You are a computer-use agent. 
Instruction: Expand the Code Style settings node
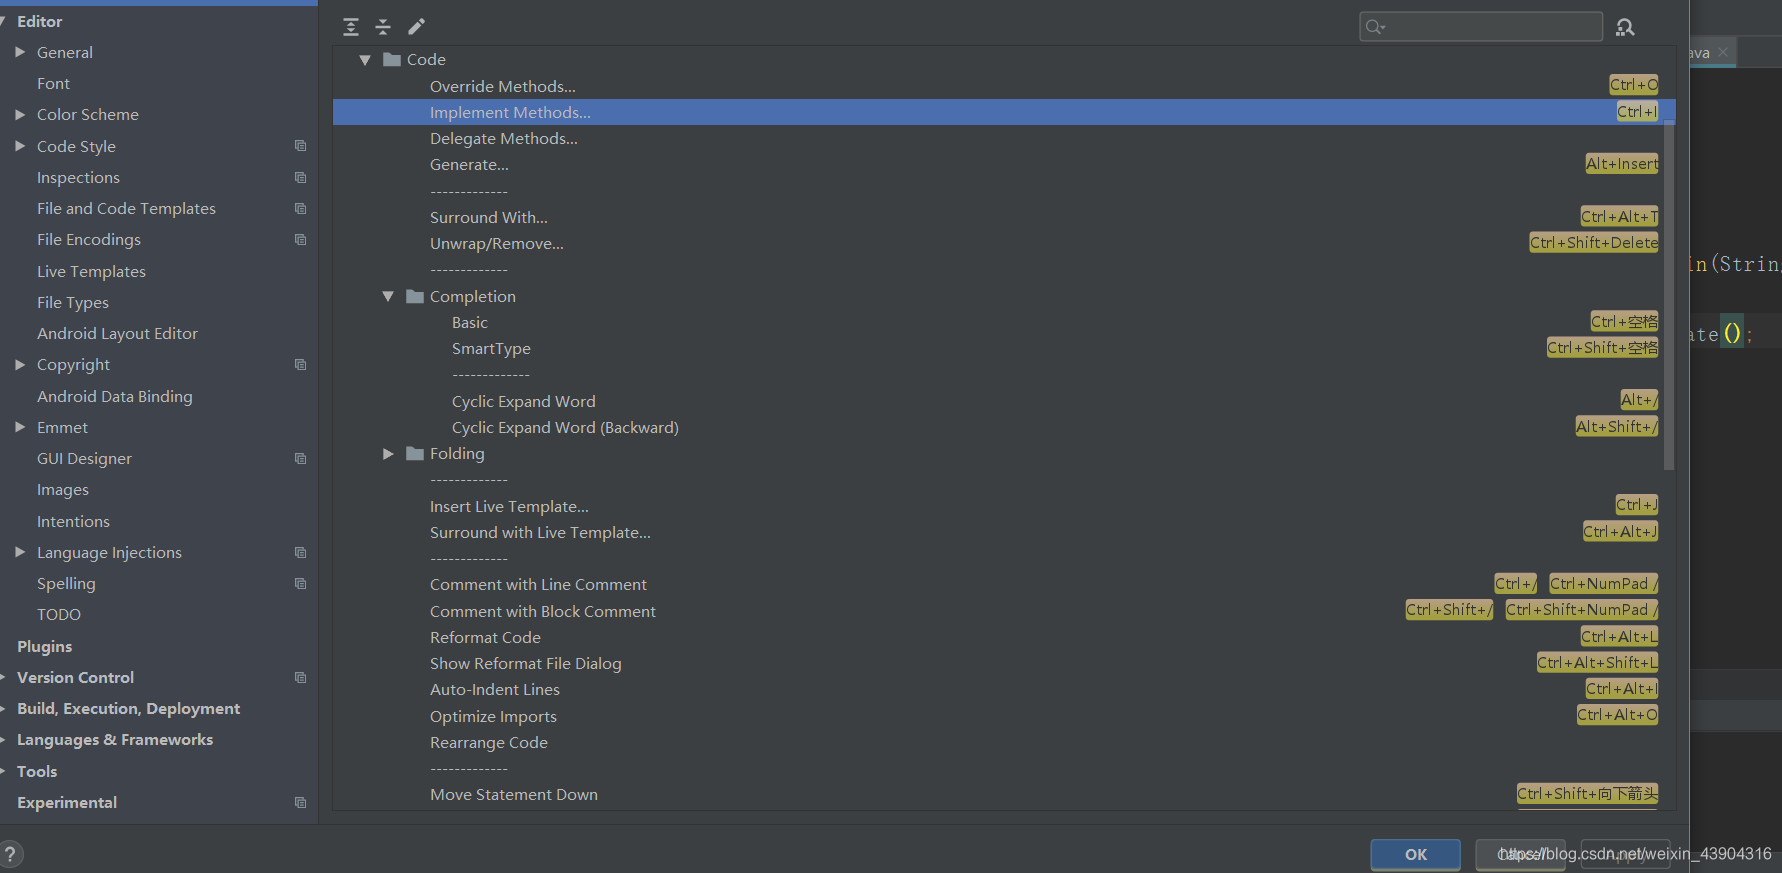[20, 146]
